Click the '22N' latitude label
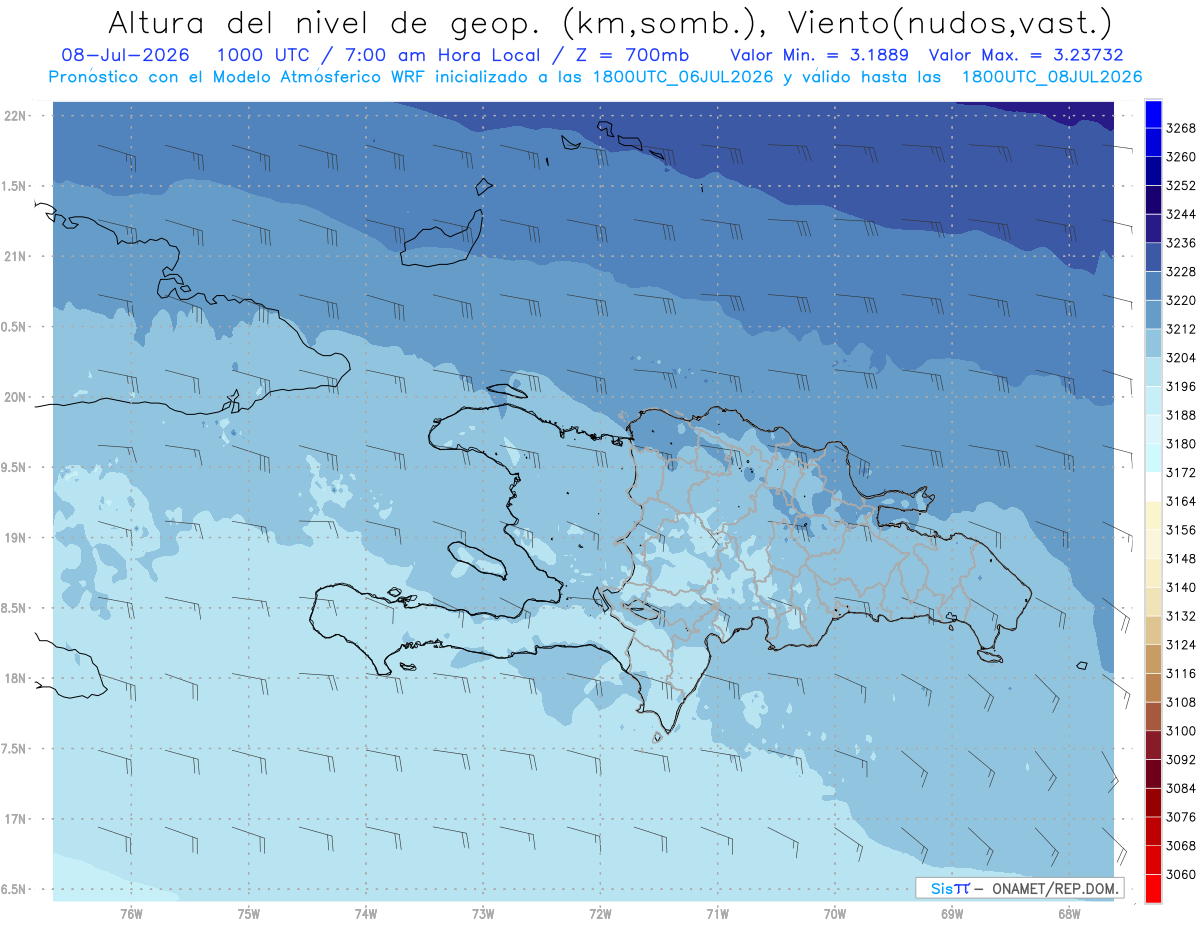The height and width of the screenshot is (927, 1200). point(17,116)
